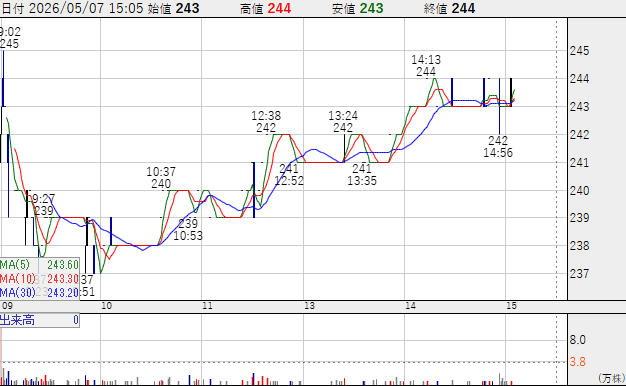The height and width of the screenshot is (386, 626).
Task: Click the 13:35 low annotation at 241
Action: point(362,174)
